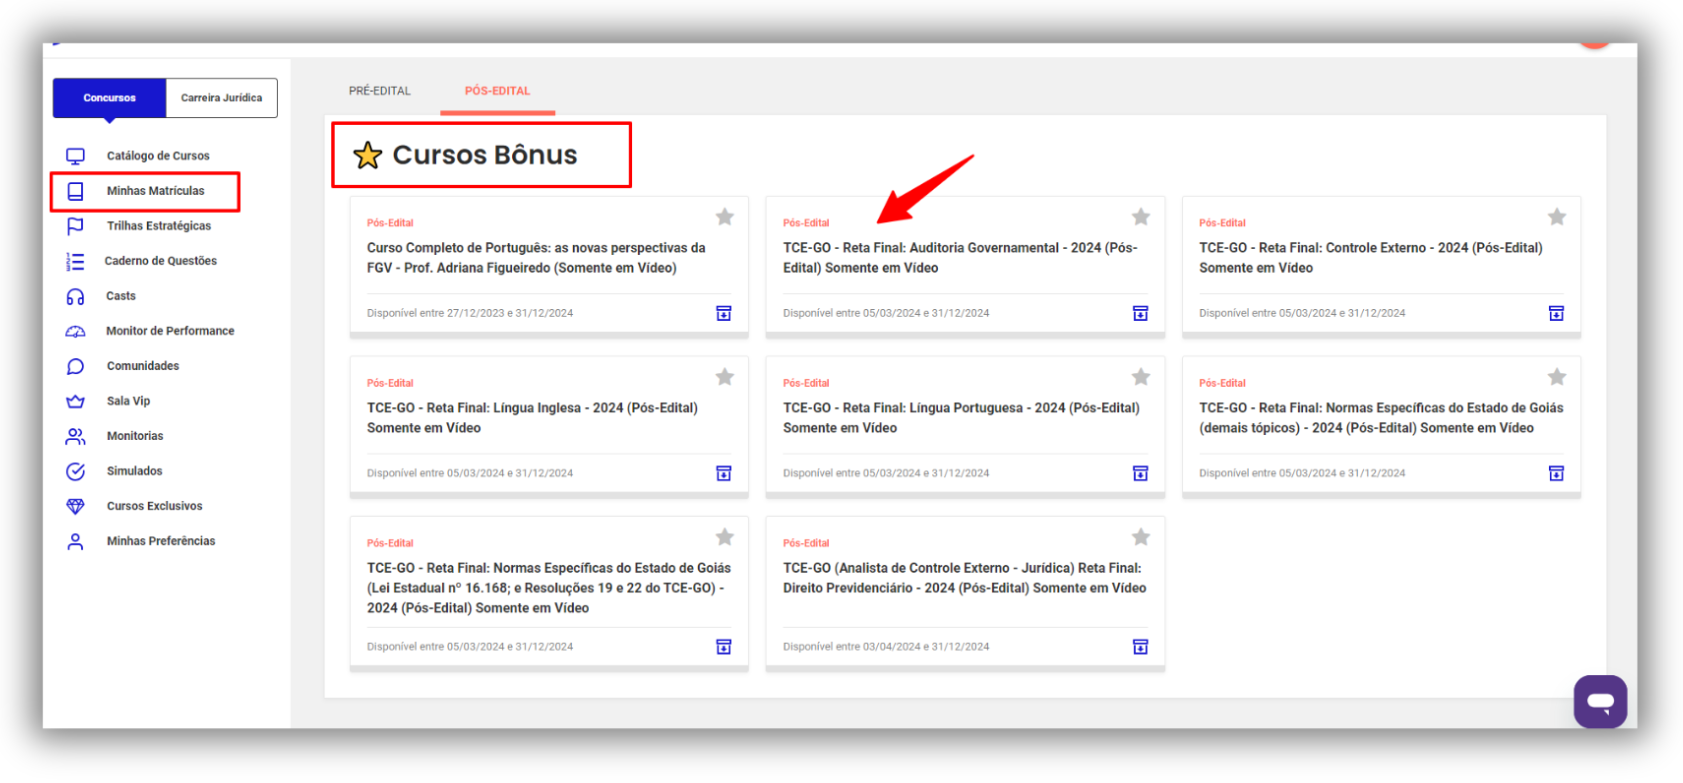Viewport: 1683px width, 783px height.
Task: Open Cursos Exclusivos in the sidebar
Action: 154,506
